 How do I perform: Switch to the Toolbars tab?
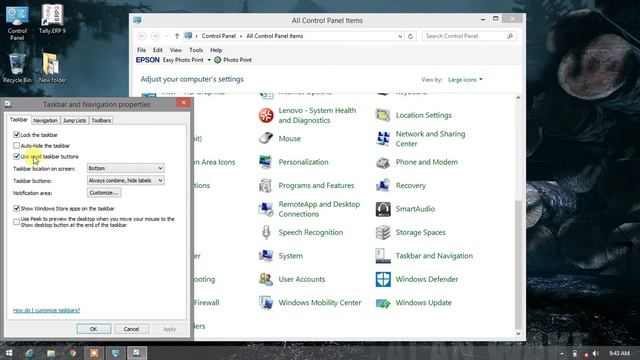(101, 120)
